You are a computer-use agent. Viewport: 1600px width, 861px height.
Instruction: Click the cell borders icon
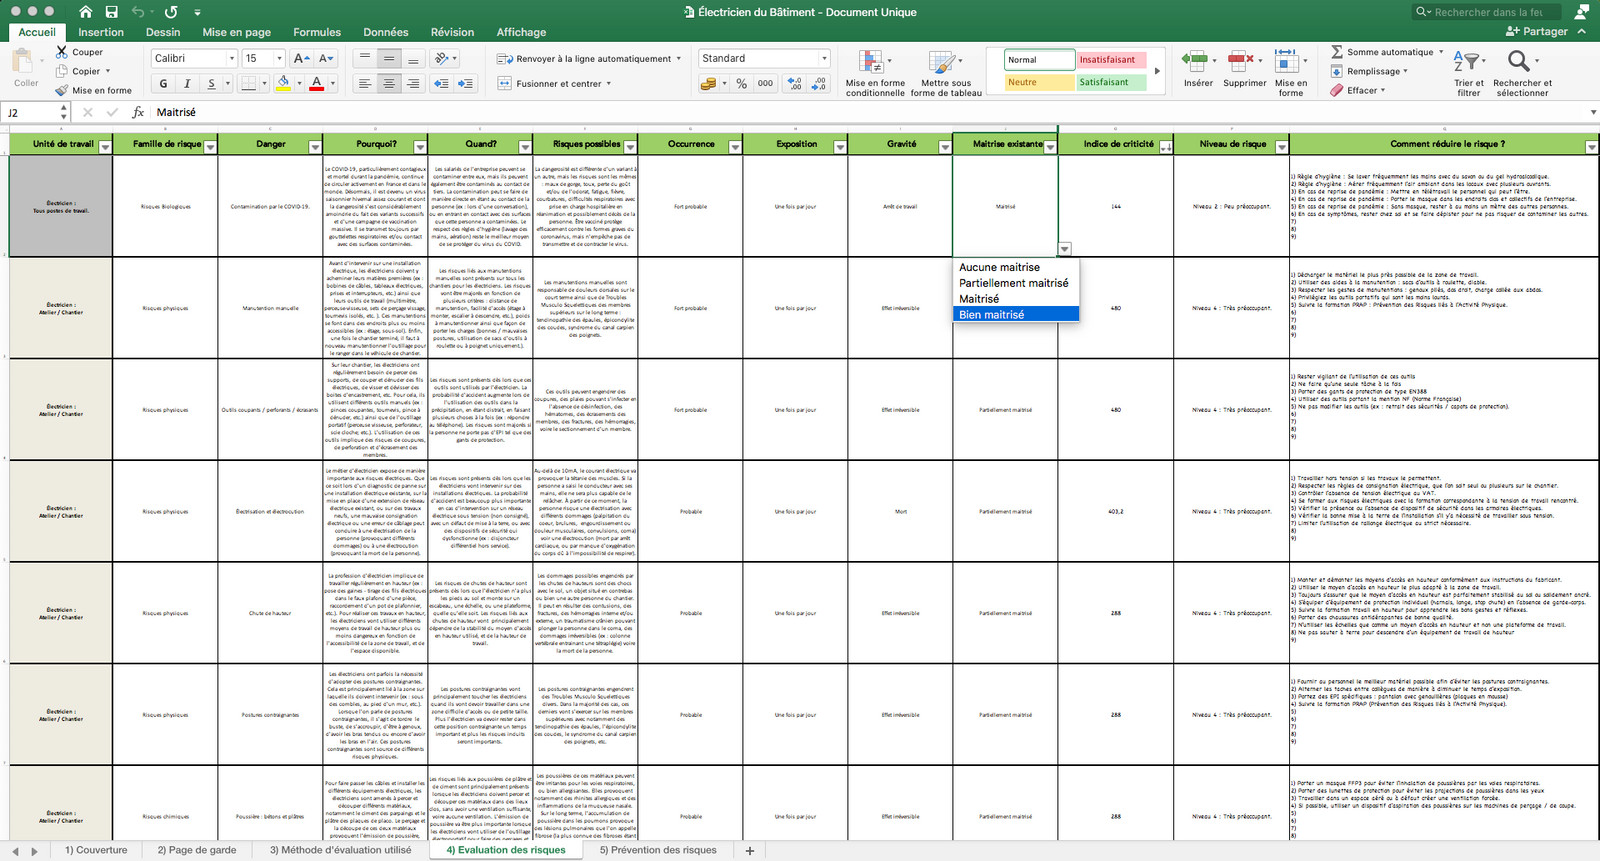pyautogui.click(x=249, y=84)
